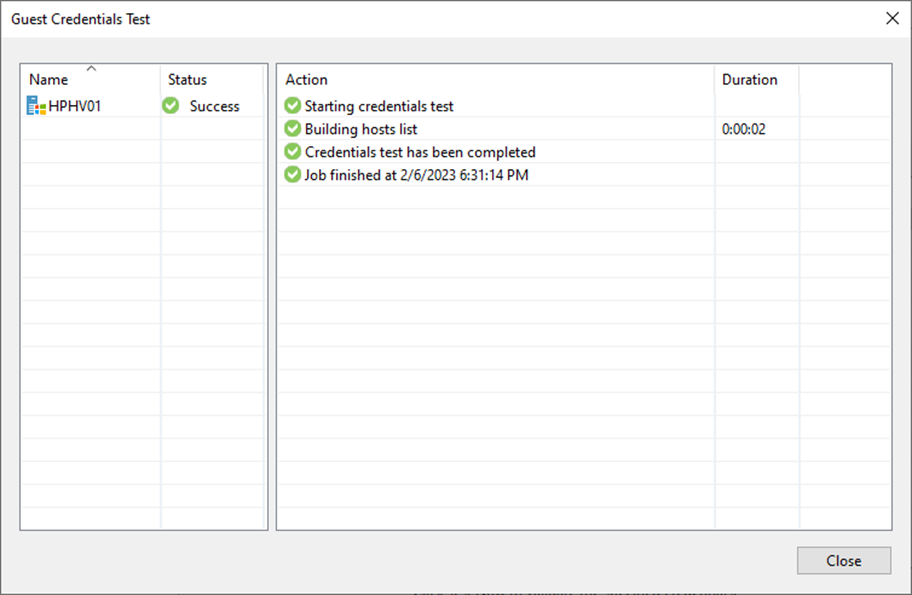912x595 pixels.
Task: Select the Building hosts list row
Action: click(x=584, y=129)
